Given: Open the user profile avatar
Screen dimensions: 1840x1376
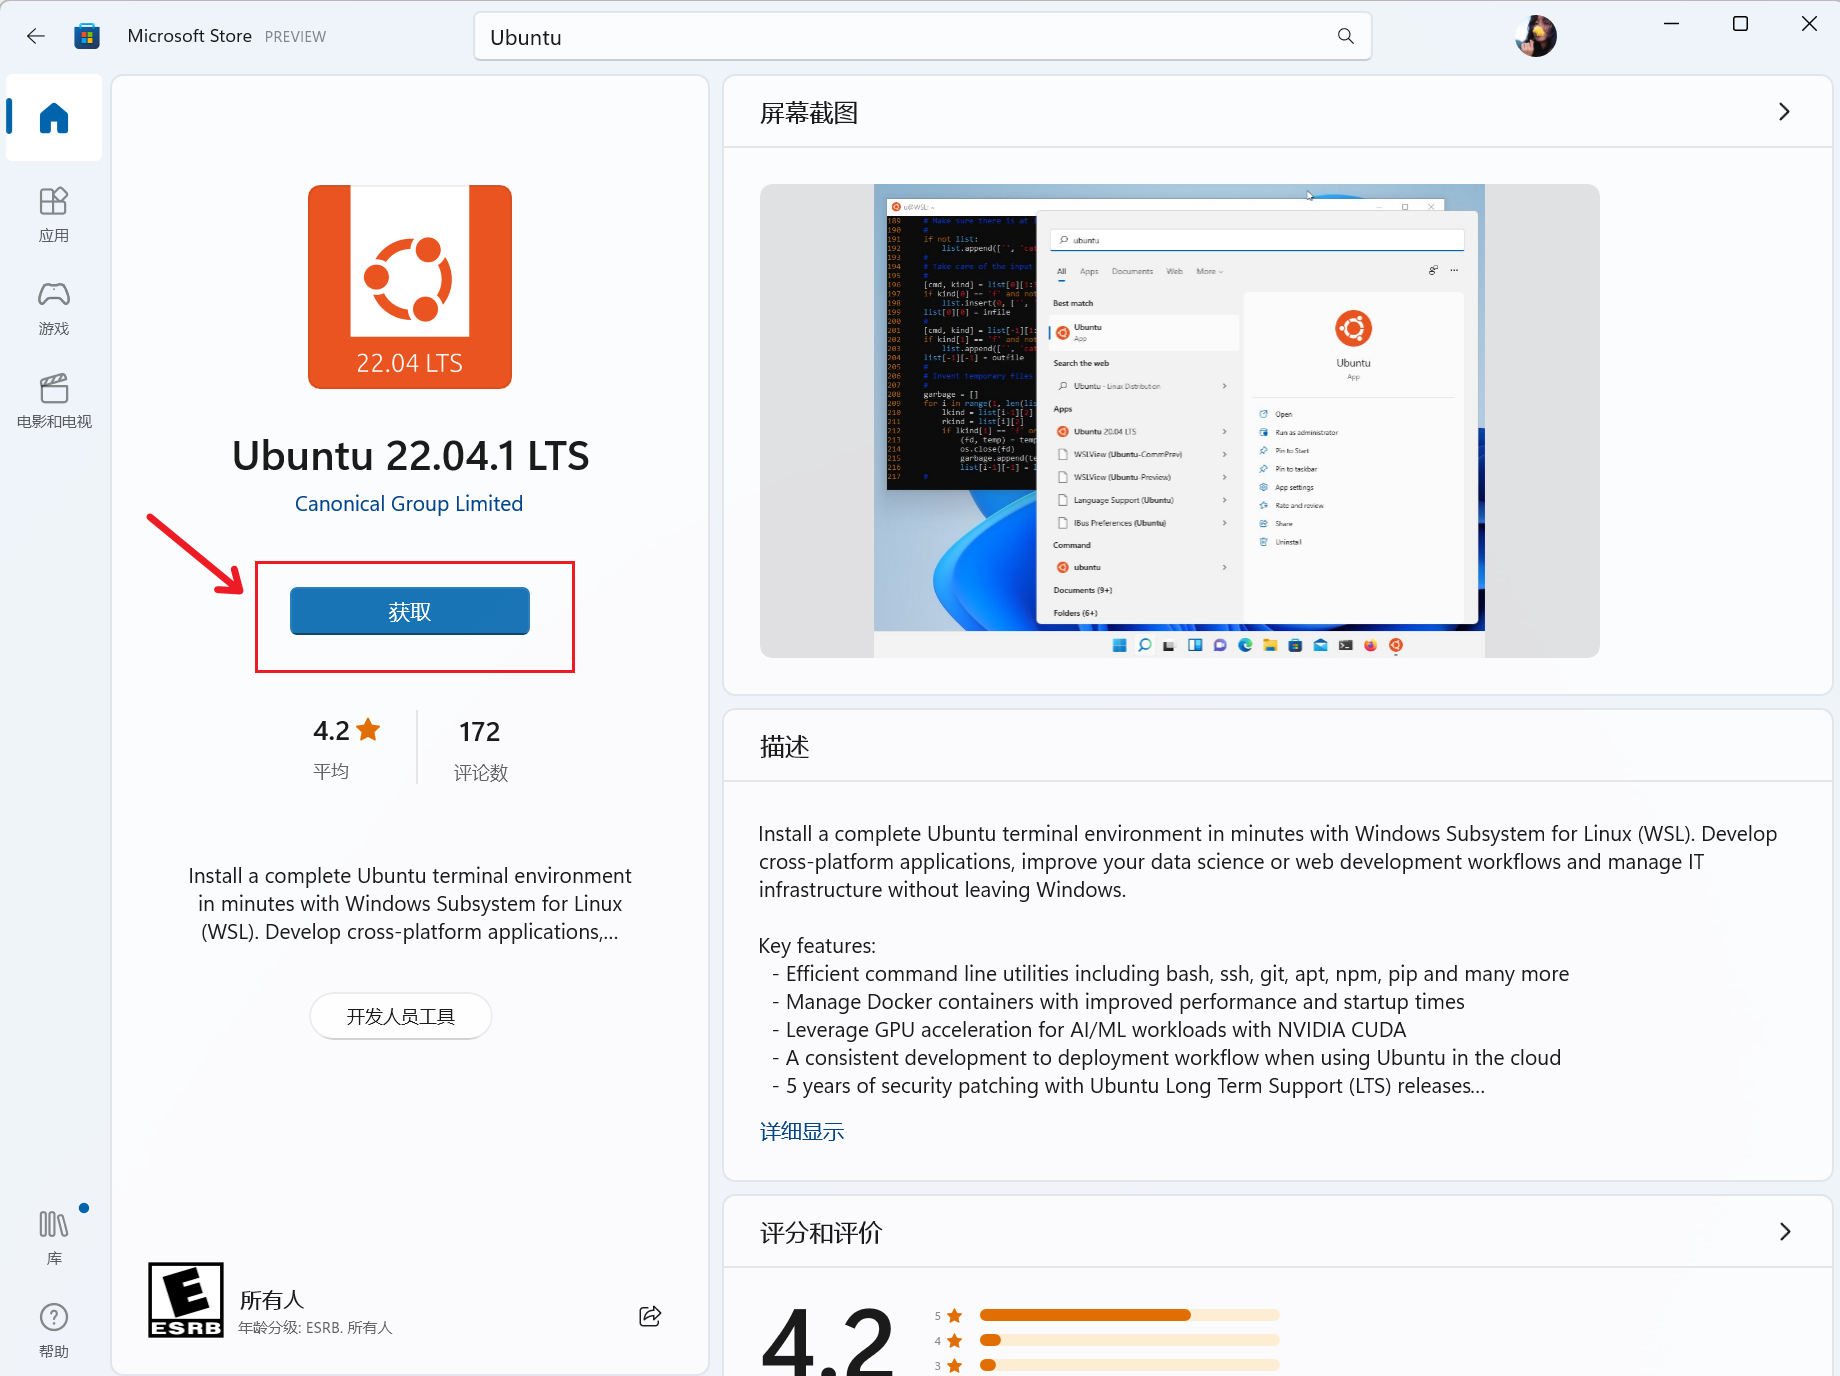Looking at the screenshot, I should (x=1536, y=36).
